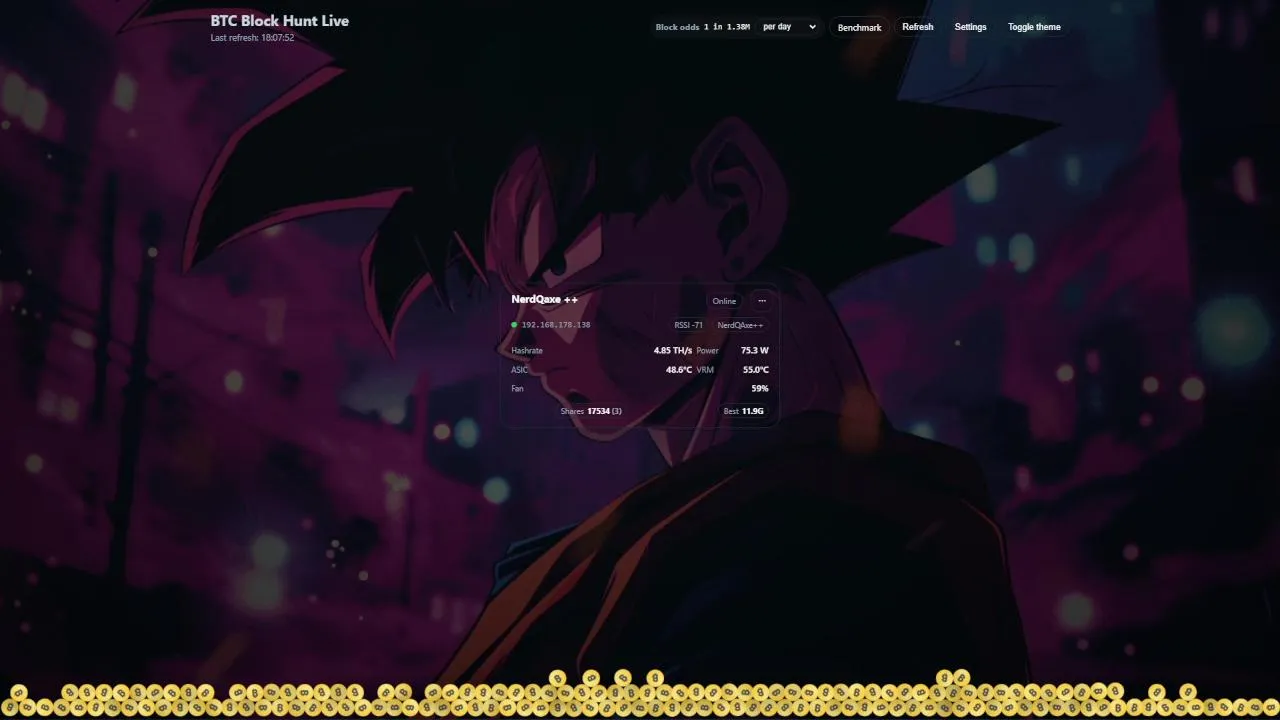Click the IP address 192.168.178.138

pos(556,325)
